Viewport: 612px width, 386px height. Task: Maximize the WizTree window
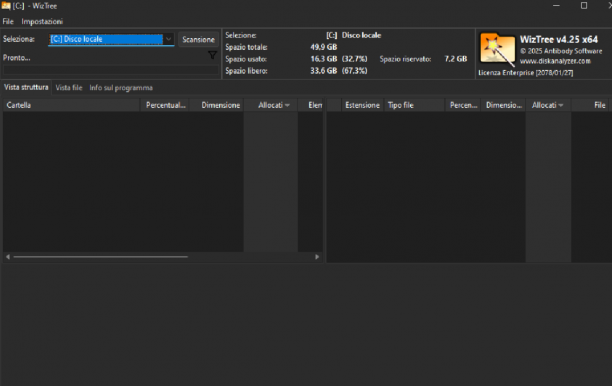click(x=584, y=5)
